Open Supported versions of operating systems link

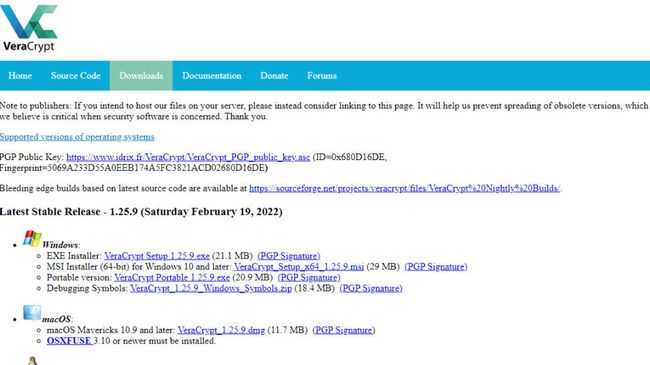(77, 136)
